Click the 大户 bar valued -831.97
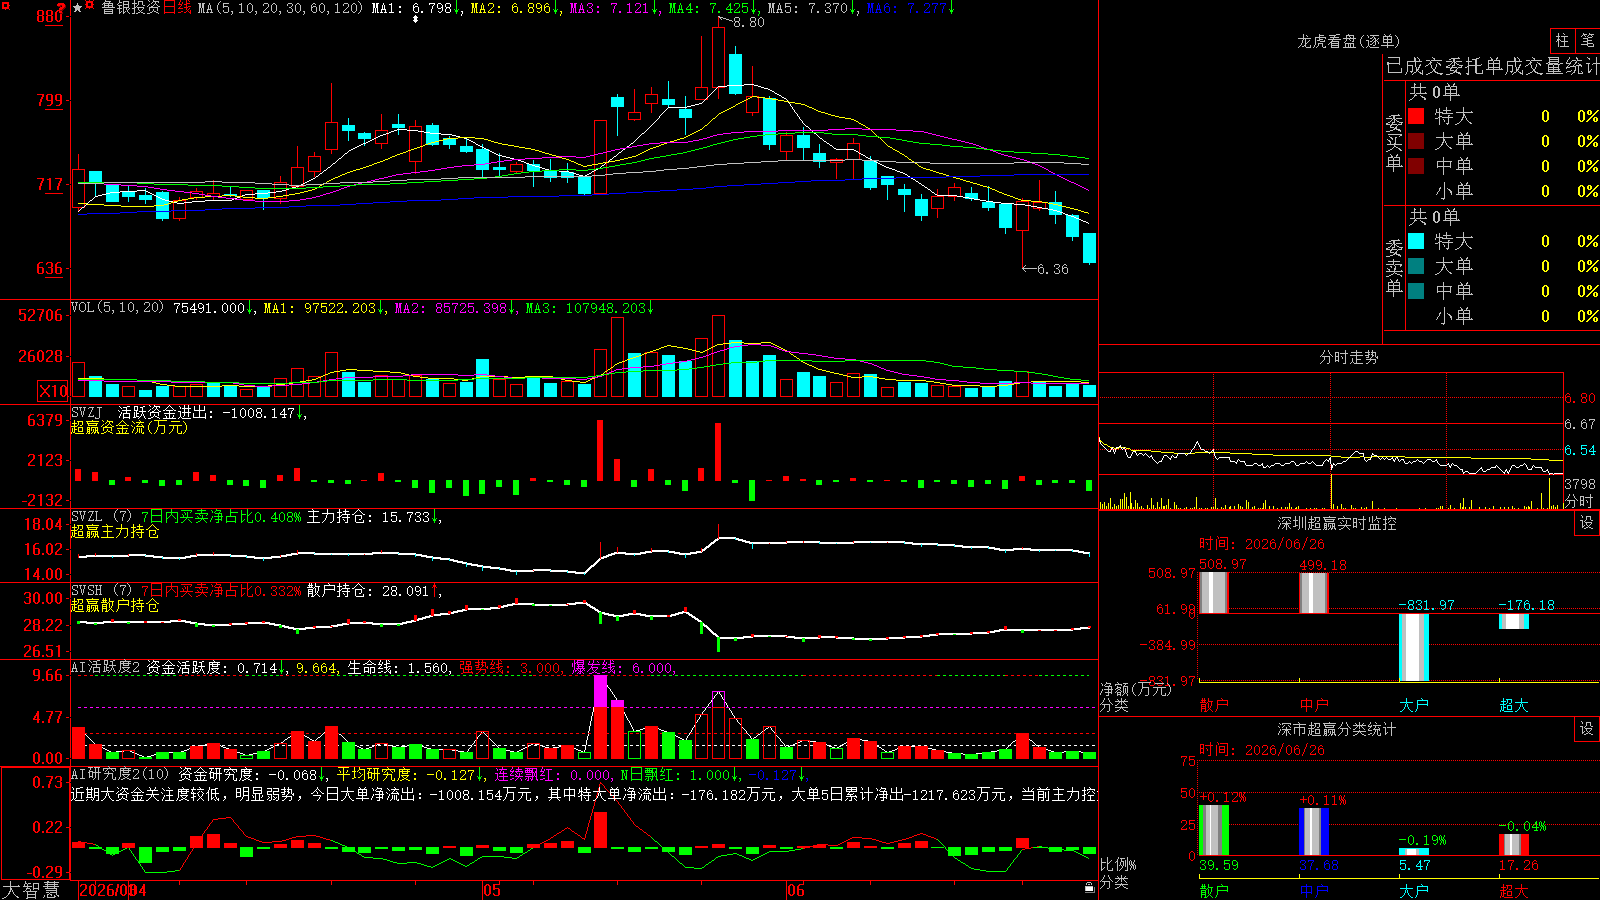Screen dimensions: 1600x900 [x=1413, y=647]
